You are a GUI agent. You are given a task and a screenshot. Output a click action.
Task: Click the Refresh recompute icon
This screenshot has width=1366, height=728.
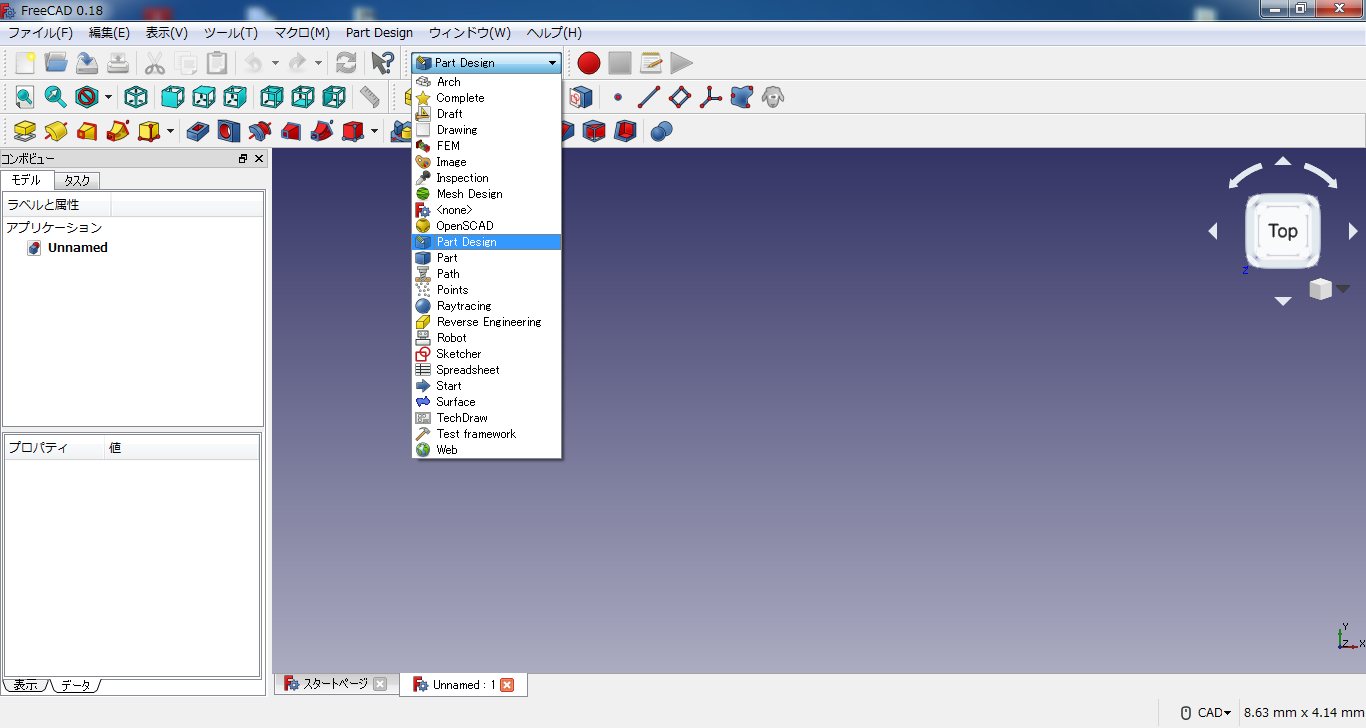tap(346, 63)
